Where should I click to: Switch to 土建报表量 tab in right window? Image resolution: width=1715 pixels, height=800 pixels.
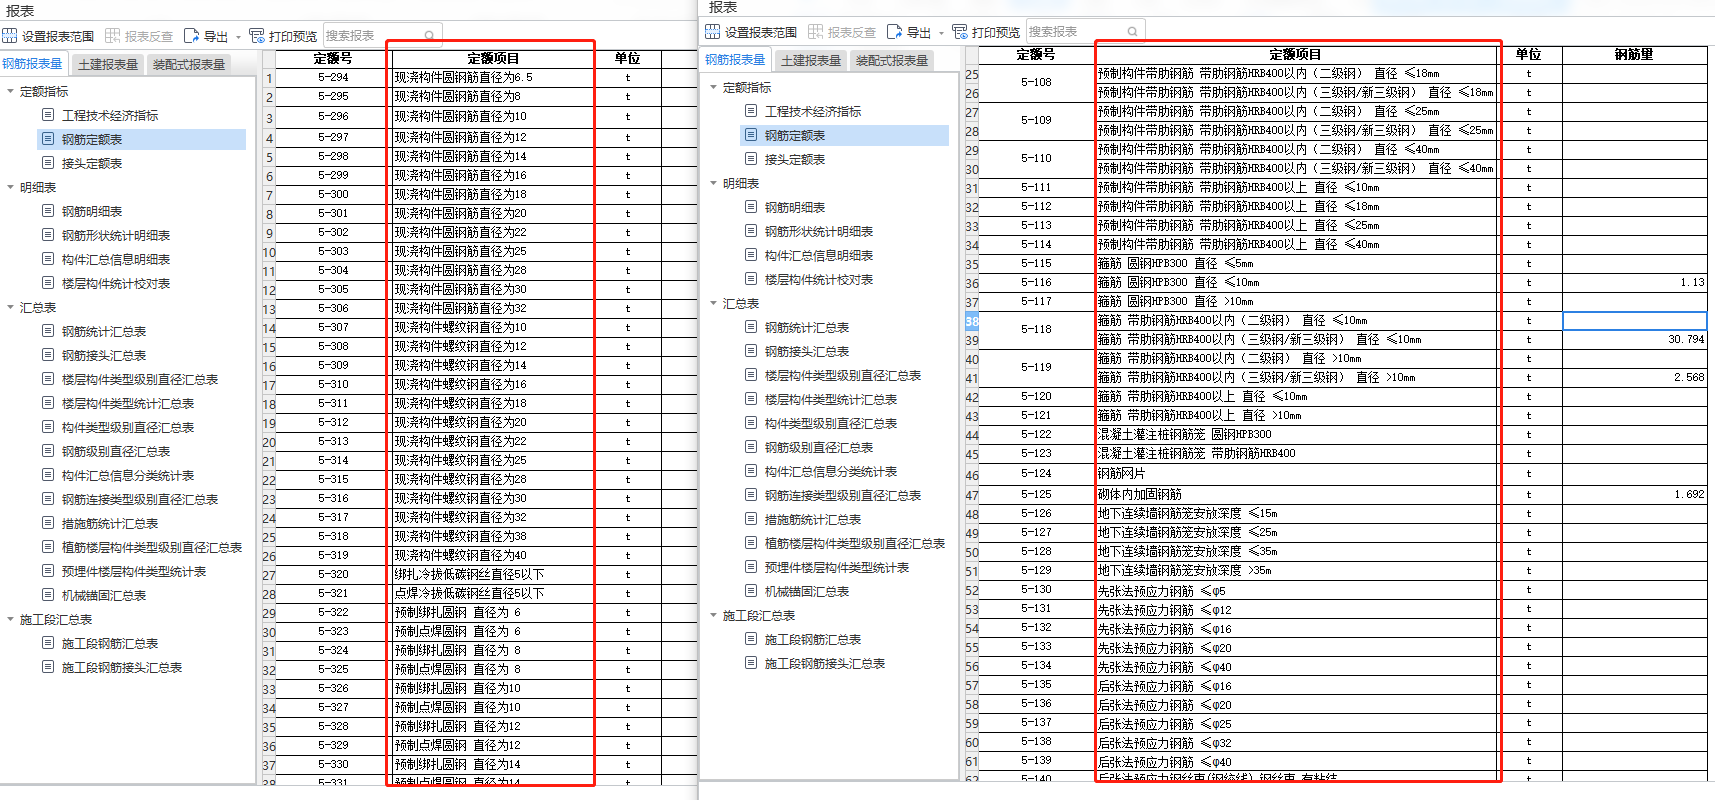[x=811, y=60]
